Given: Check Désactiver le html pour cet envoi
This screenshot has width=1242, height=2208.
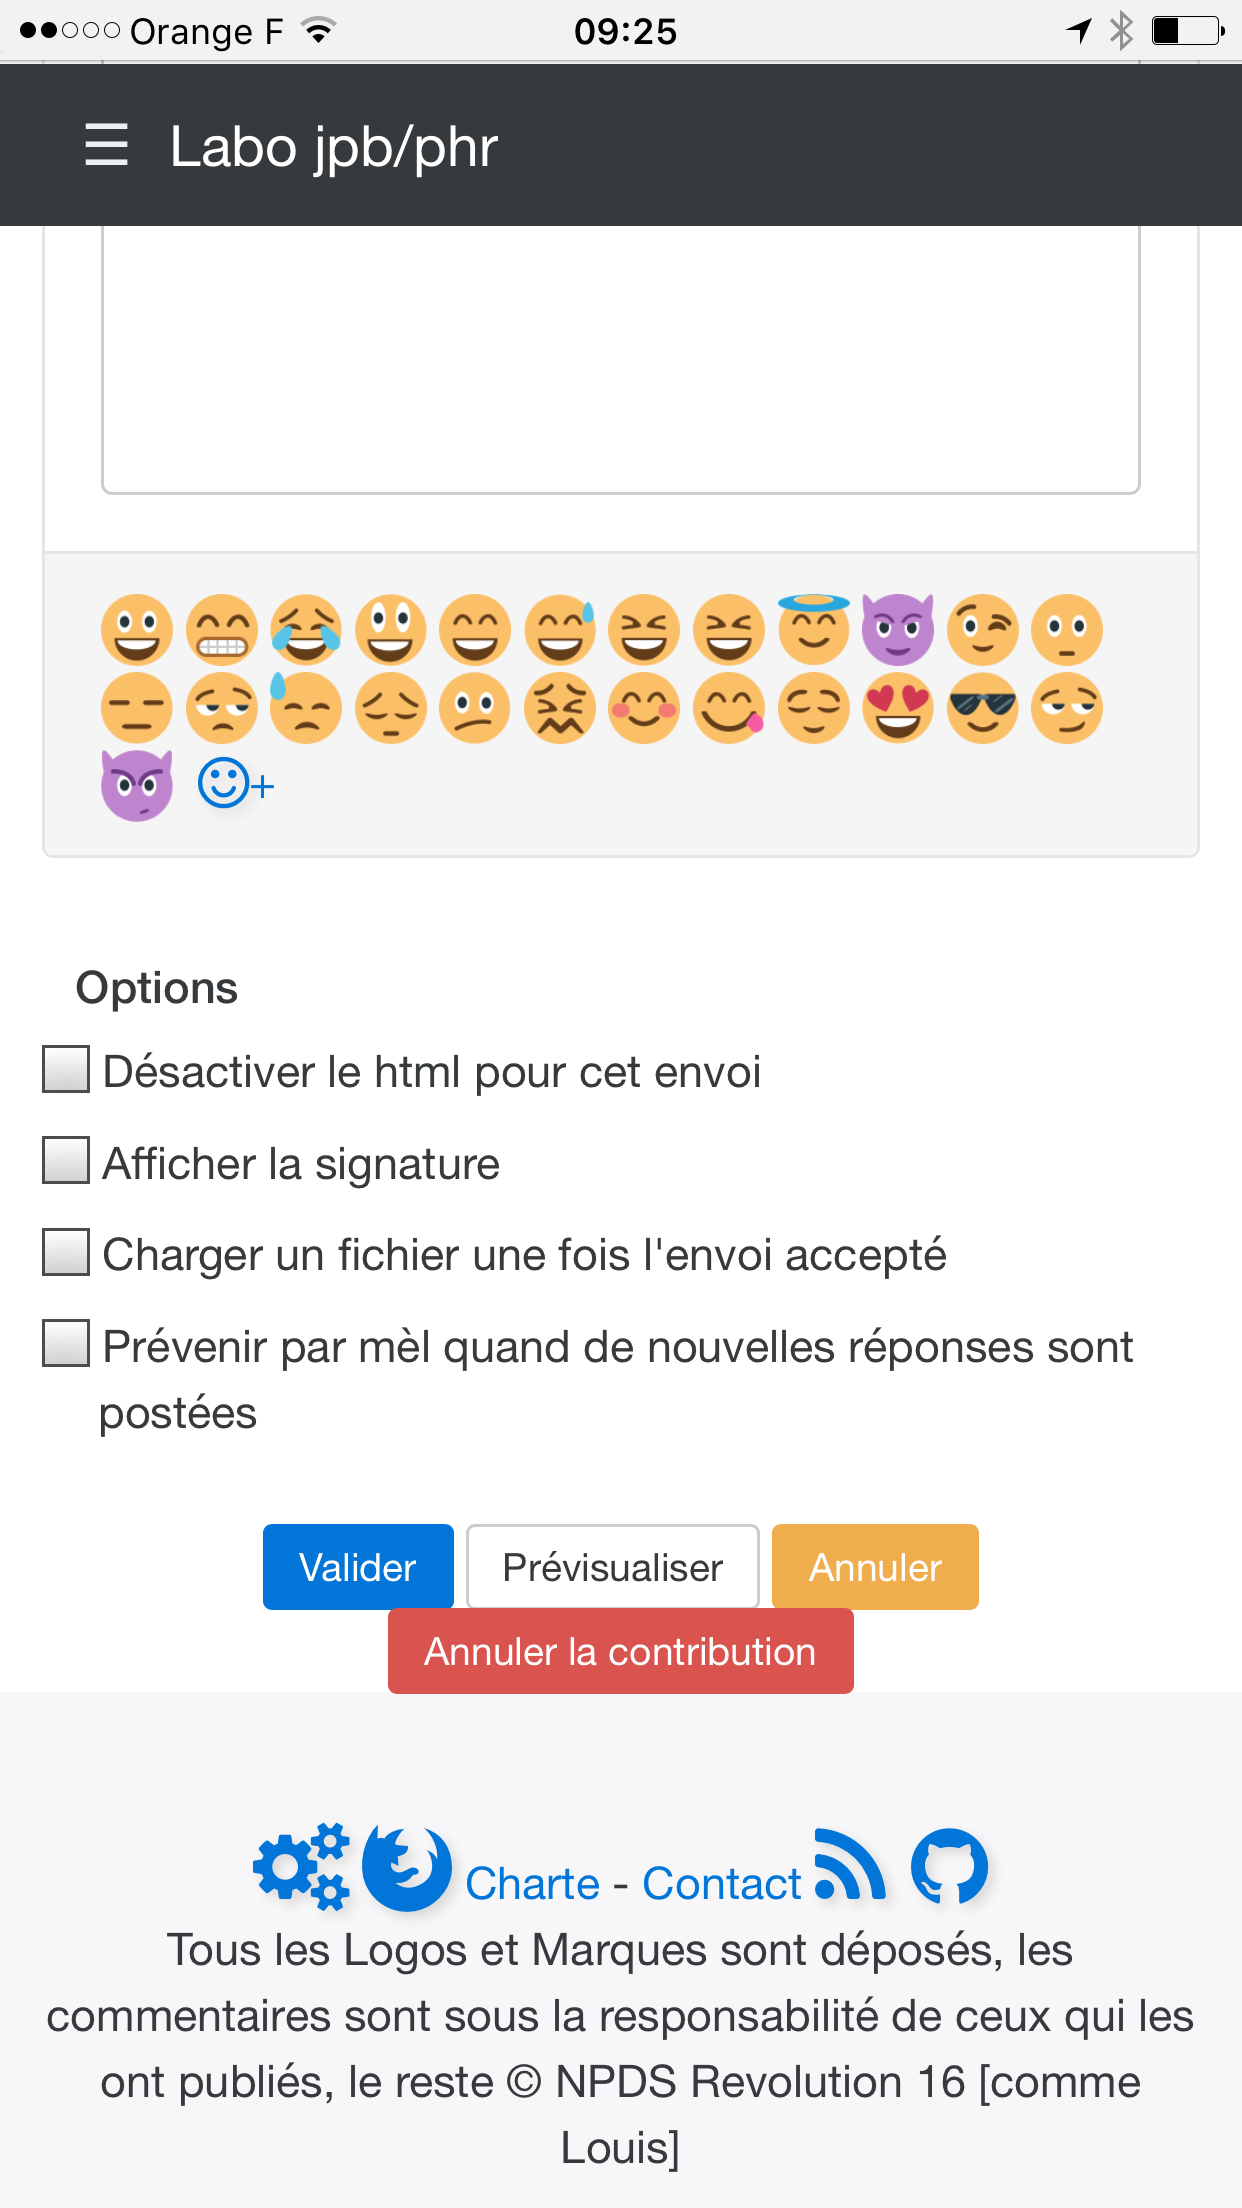Looking at the screenshot, I should [x=66, y=1069].
